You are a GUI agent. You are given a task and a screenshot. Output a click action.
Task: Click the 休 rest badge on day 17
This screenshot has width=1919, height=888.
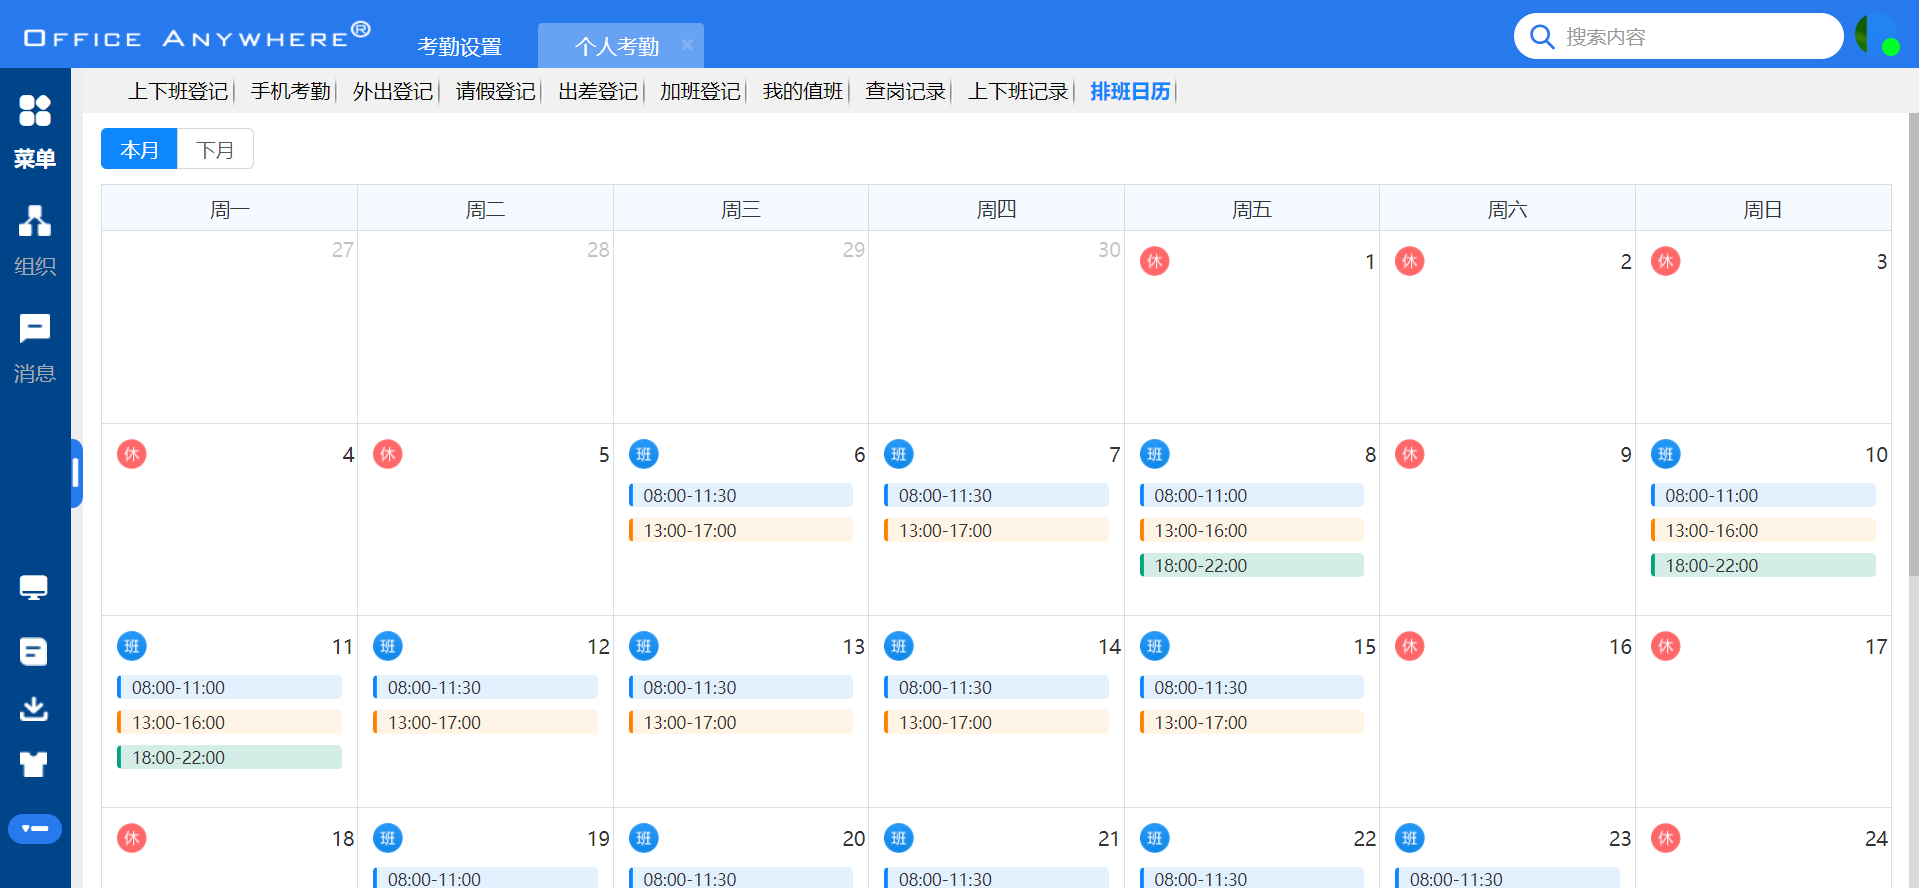point(1666,647)
